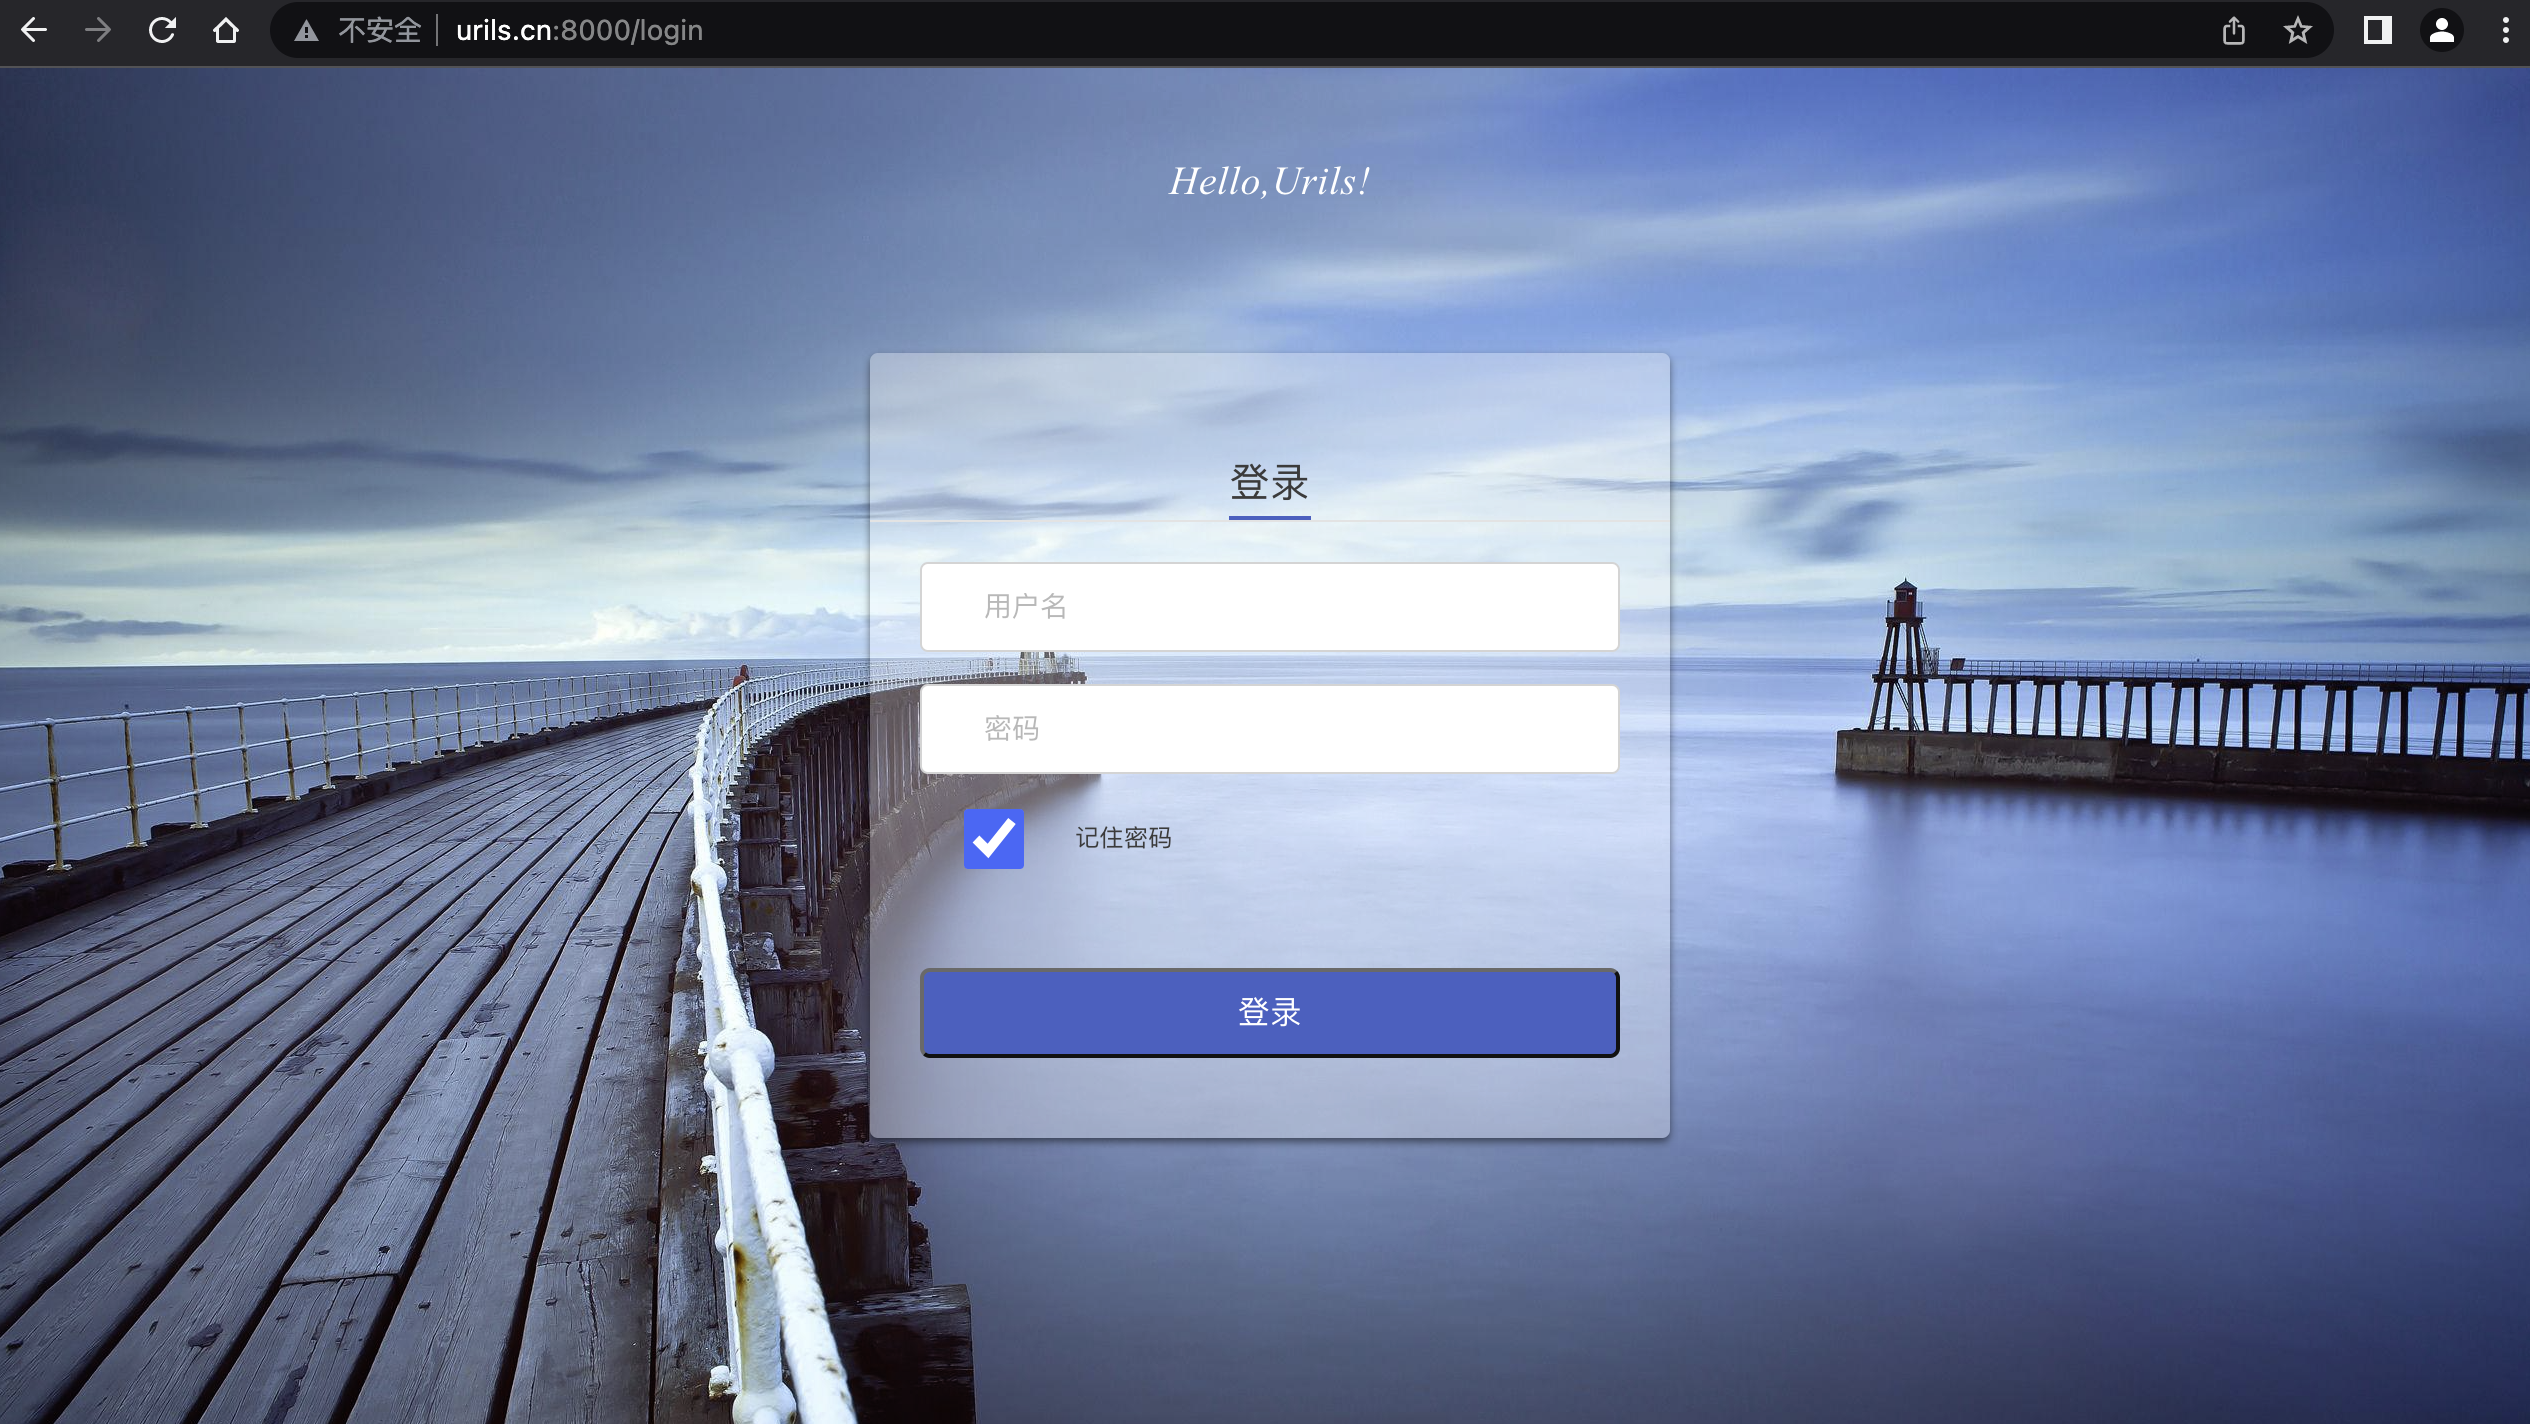2530x1424 pixels.
Task: Share this page via the share icon
Action: (x=2234, y=30)
